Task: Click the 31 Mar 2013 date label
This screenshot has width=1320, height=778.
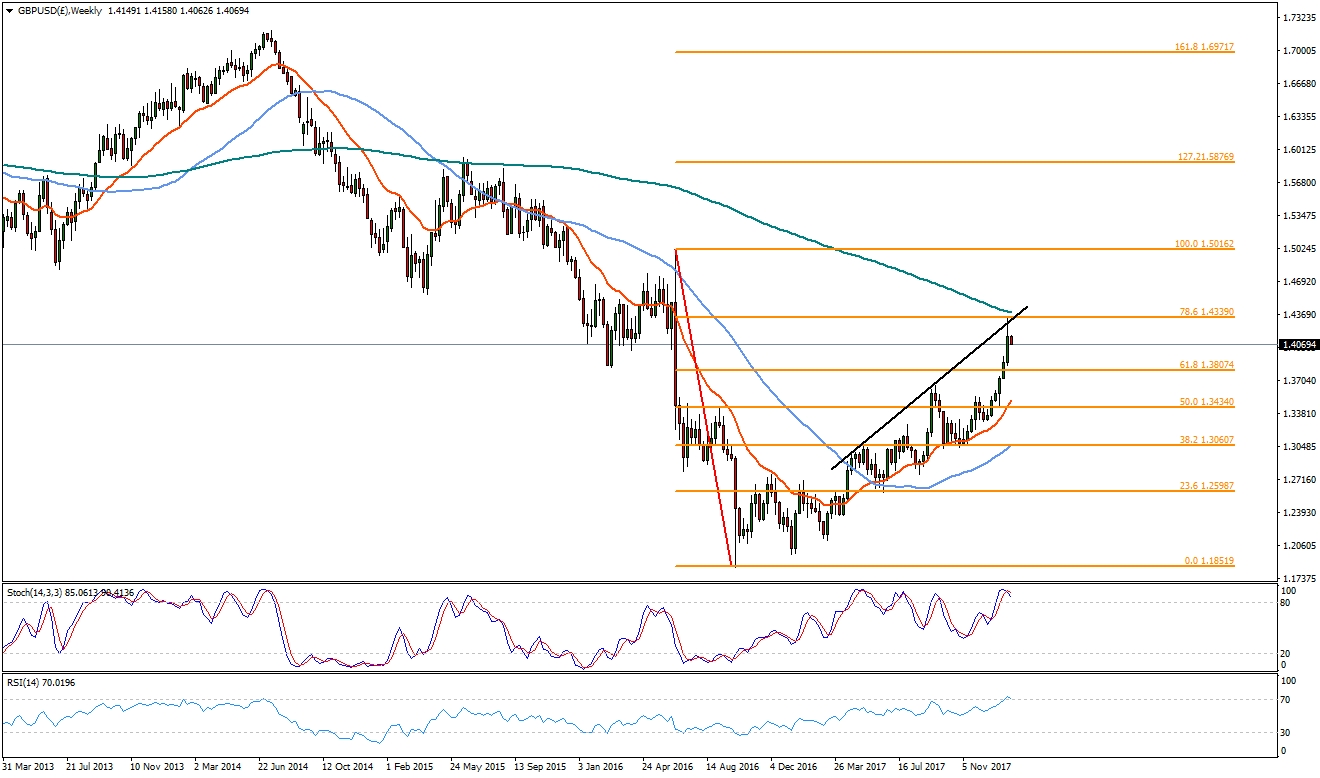Action: click(x=27, y=768)
